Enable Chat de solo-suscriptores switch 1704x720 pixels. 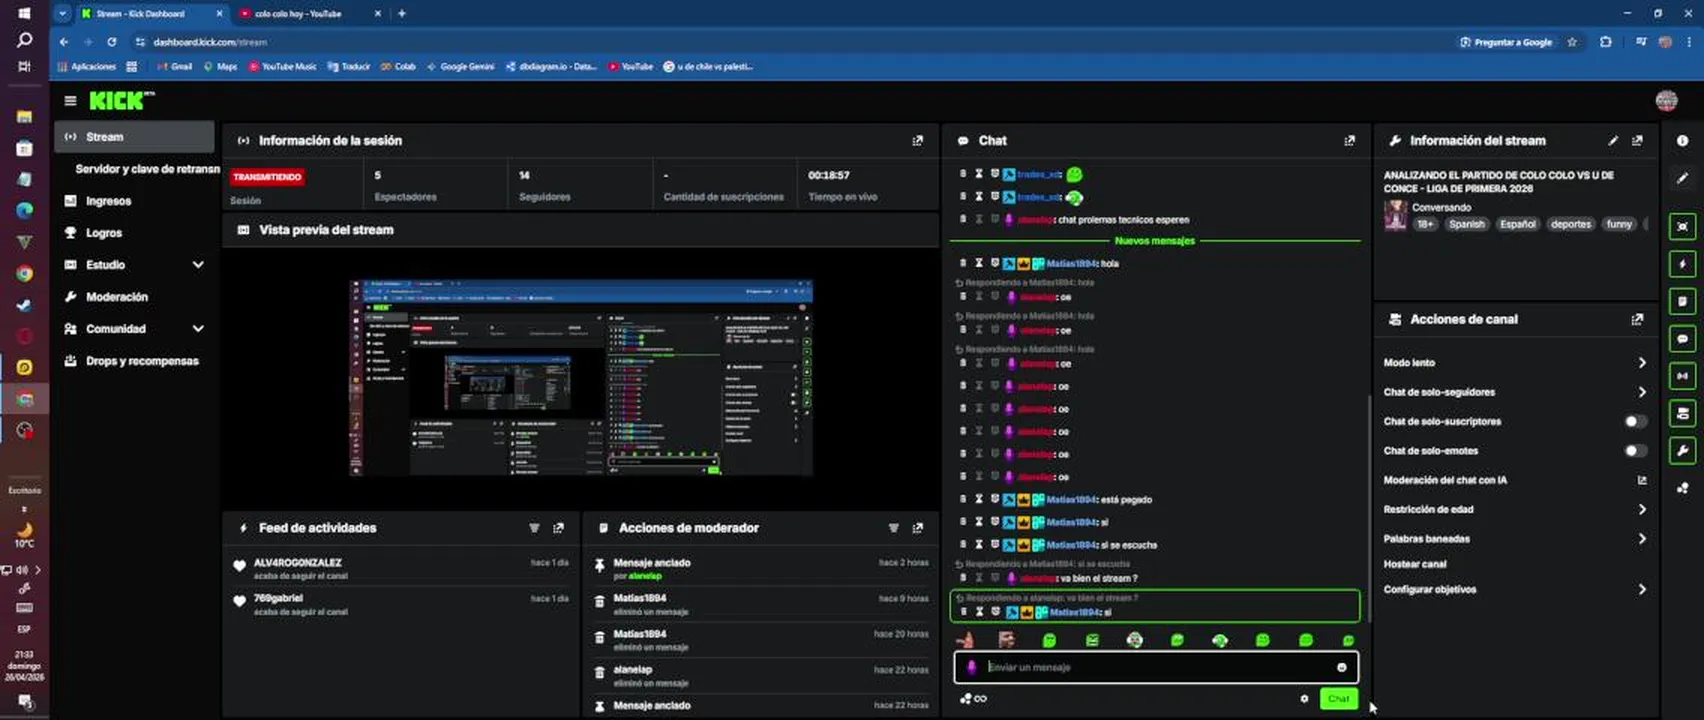point(1634,421)
